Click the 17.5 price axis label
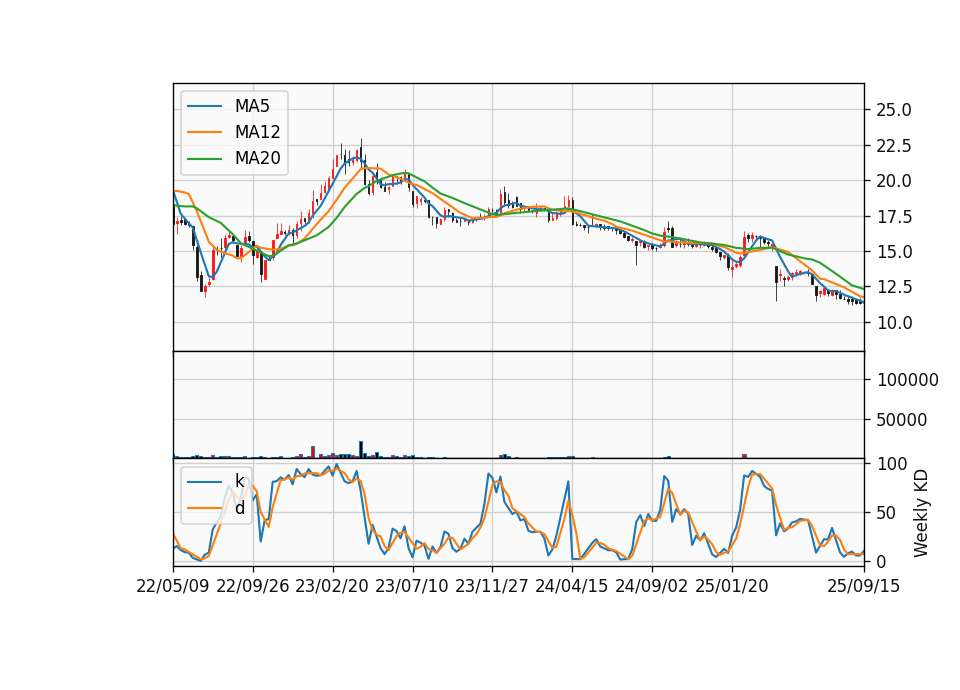 [894, 217]
